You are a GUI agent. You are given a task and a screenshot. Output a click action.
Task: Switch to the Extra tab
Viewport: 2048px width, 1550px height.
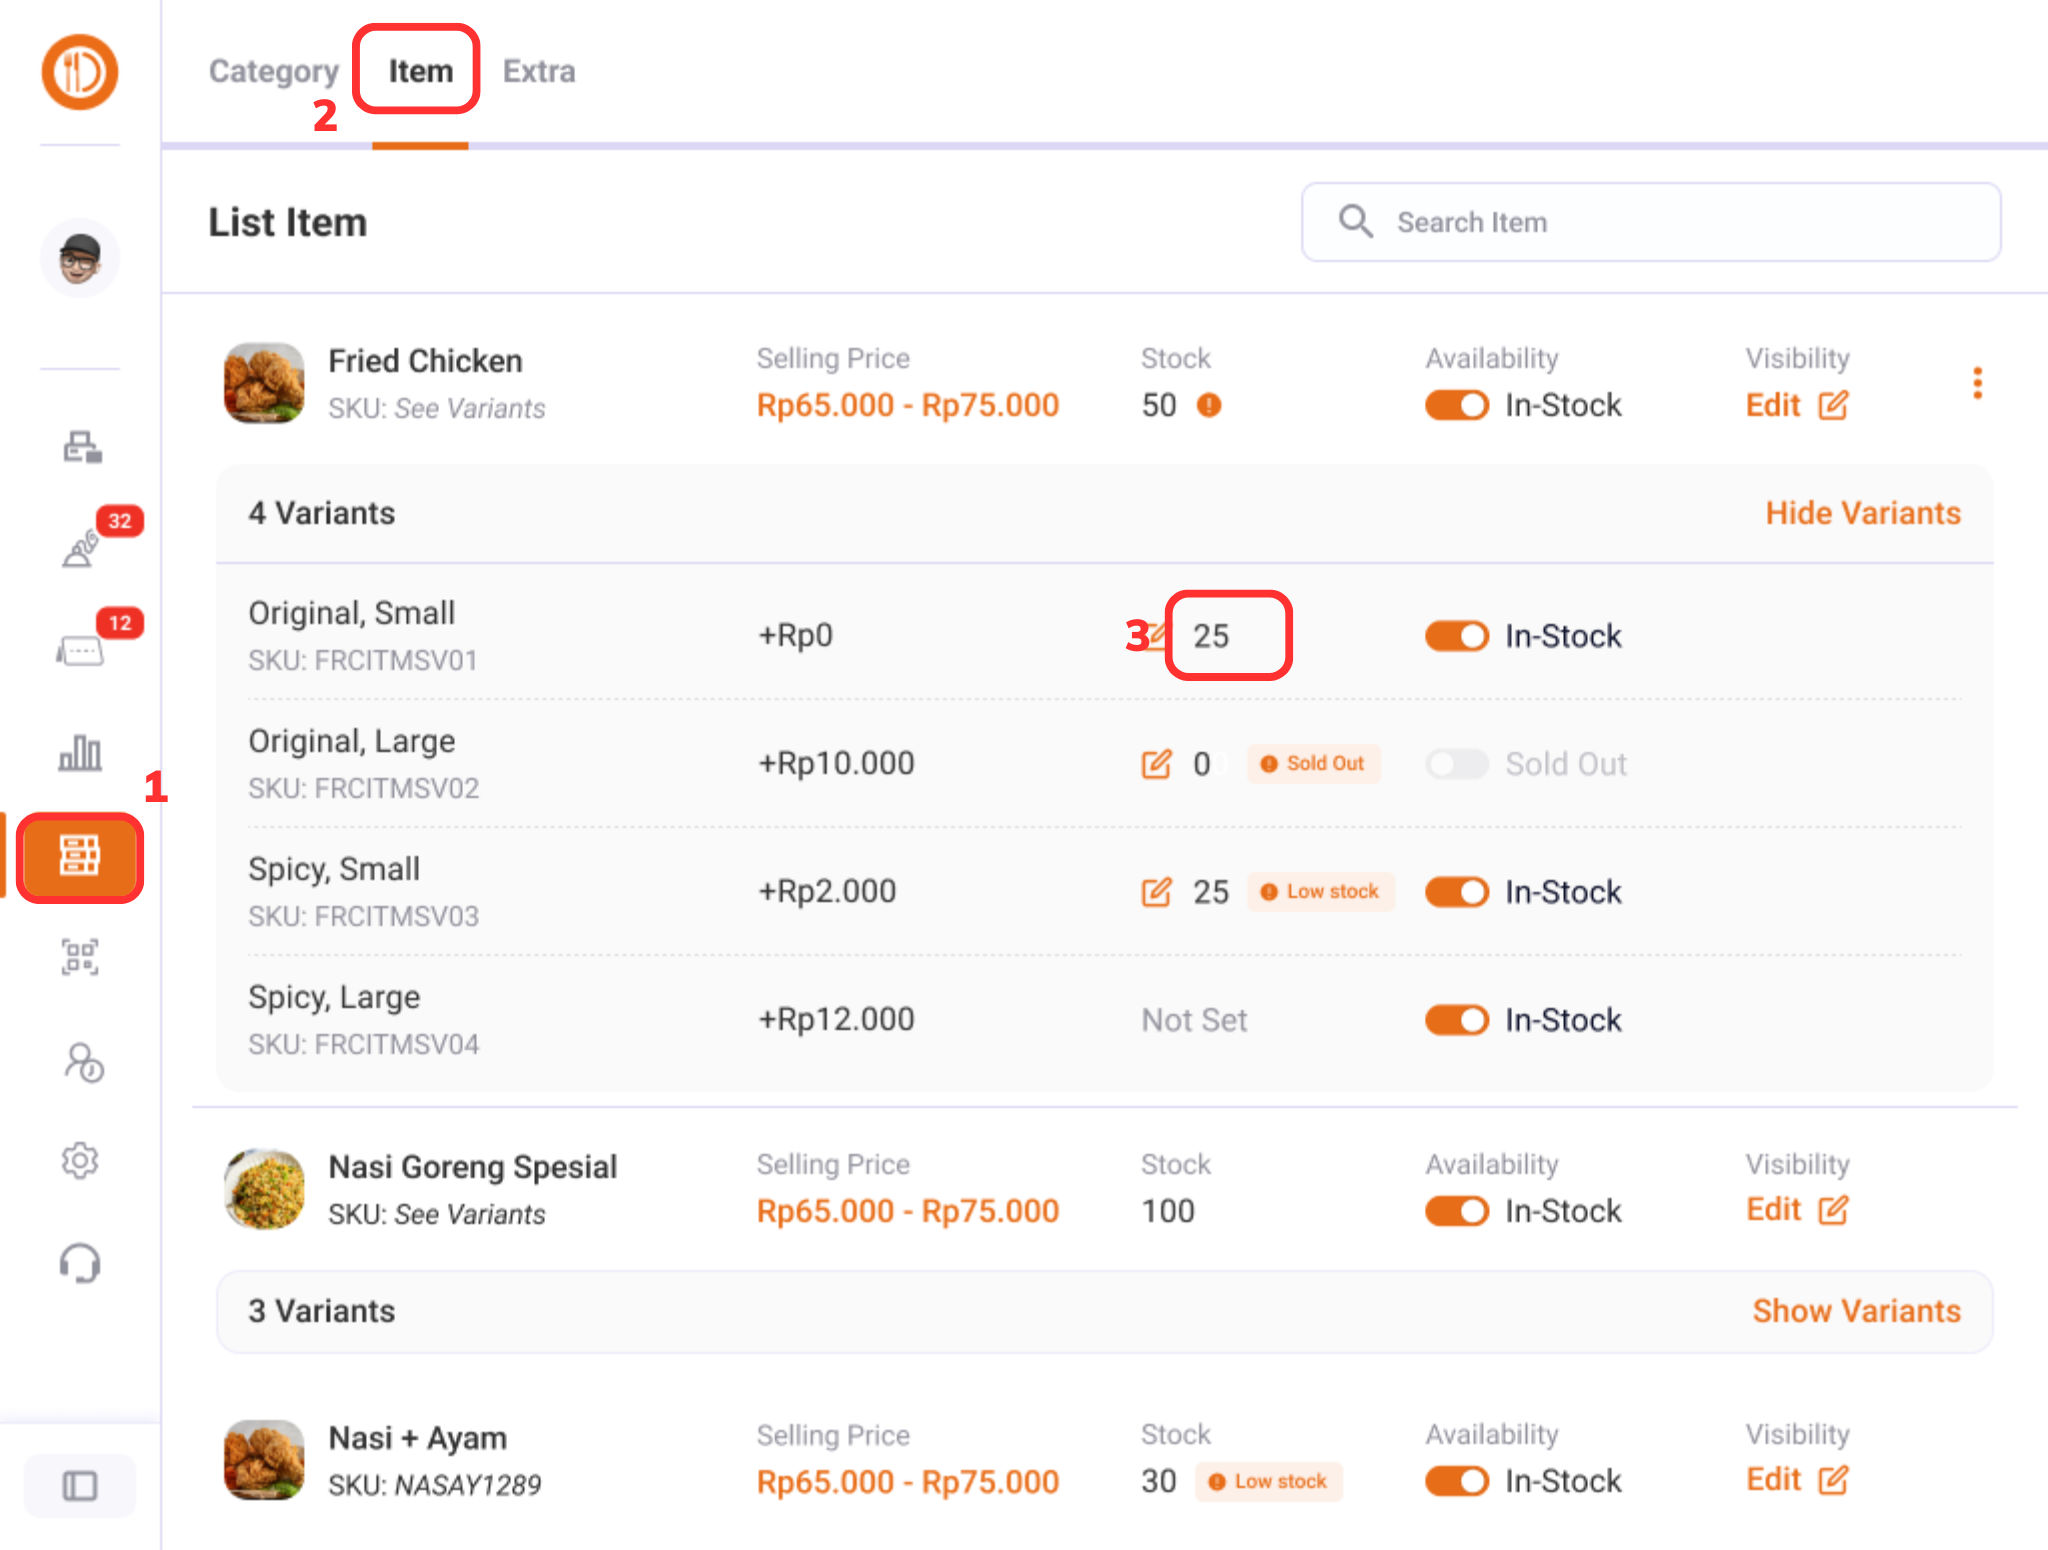539,71
